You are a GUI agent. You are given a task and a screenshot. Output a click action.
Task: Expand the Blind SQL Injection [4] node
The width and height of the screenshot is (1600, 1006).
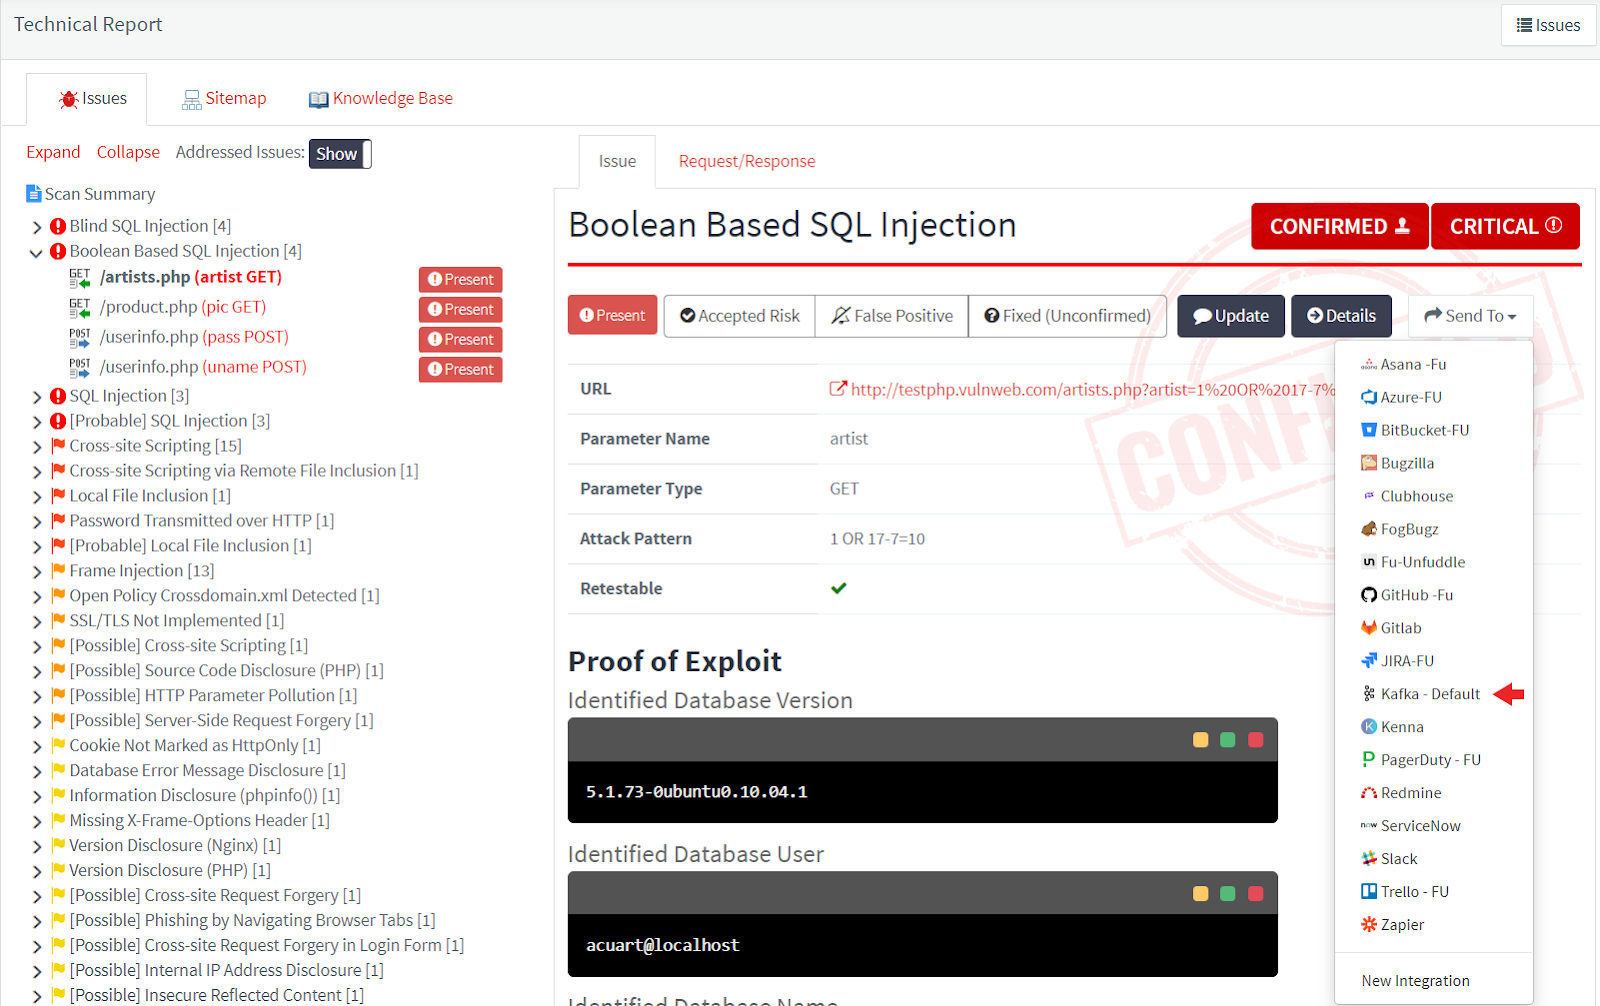coord(37,227)
